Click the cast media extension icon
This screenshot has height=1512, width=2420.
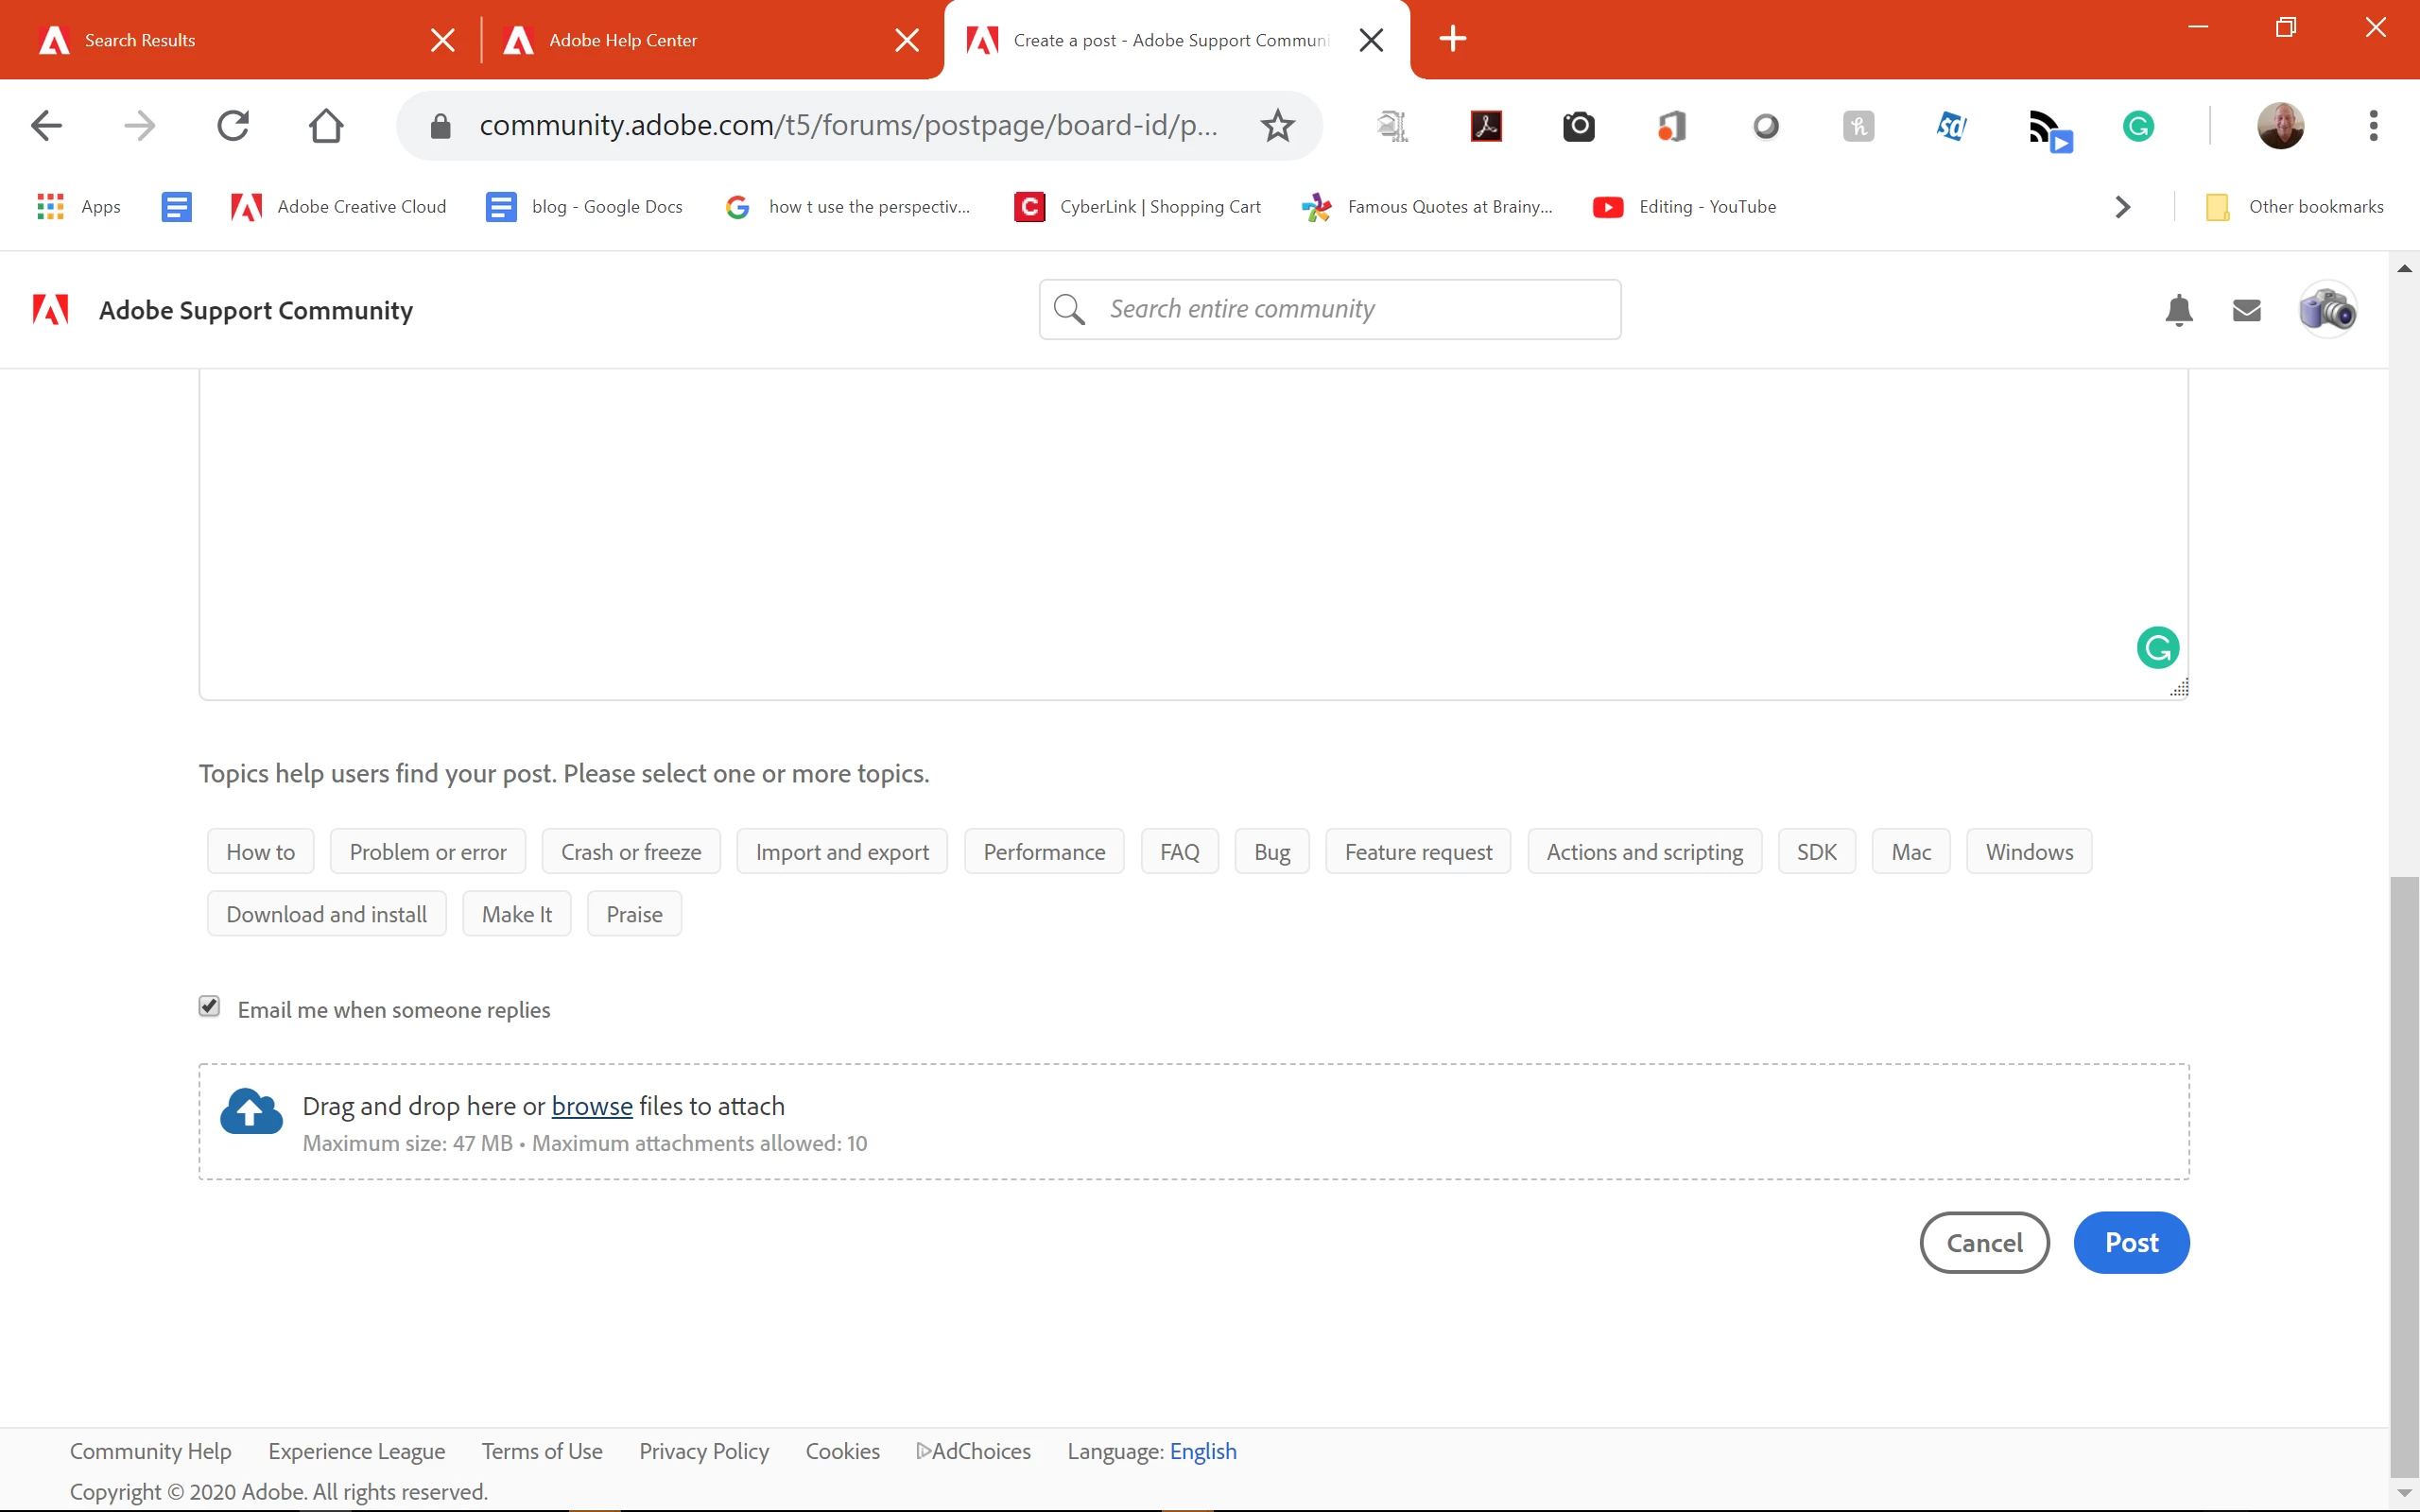coord(2048,128)
